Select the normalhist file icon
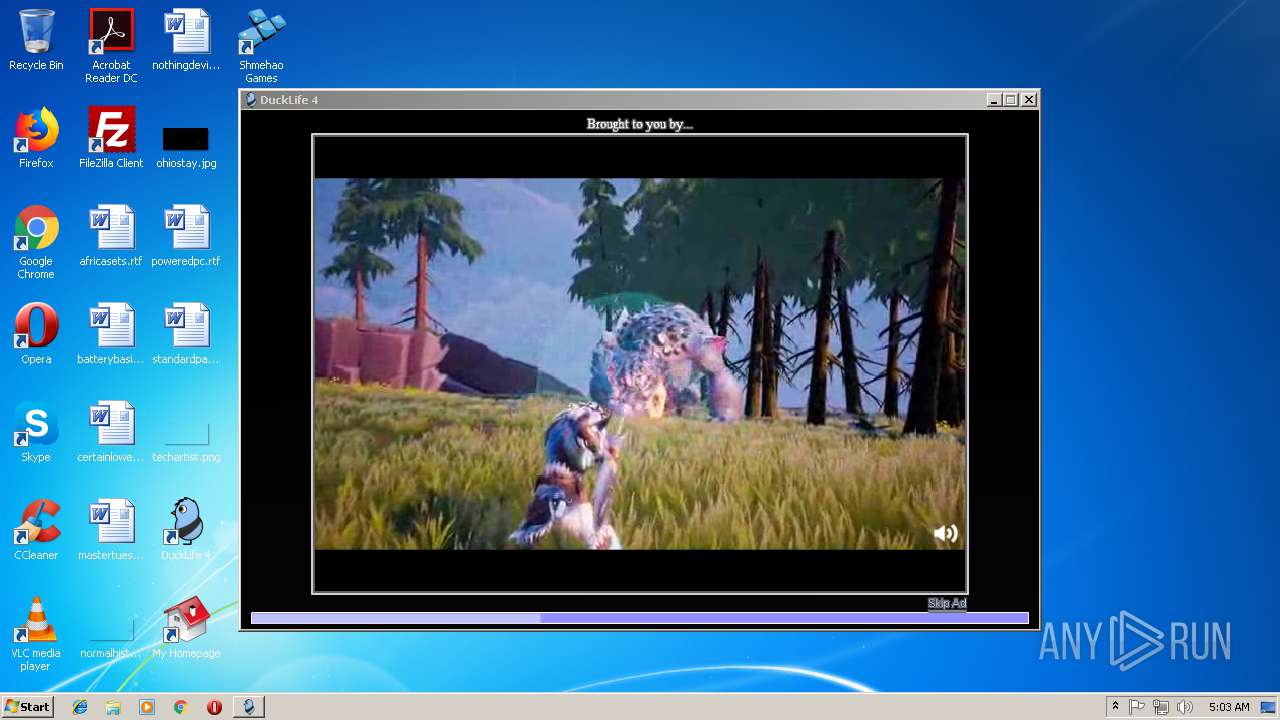The height and width of the screenshot is (720, 1280). 111,640
